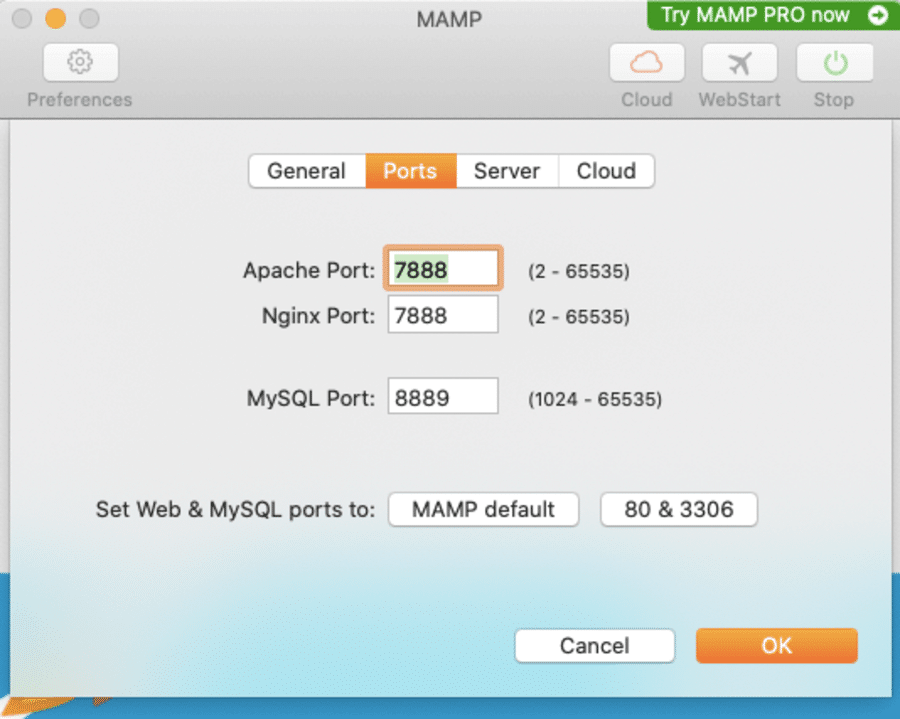Focus the Apache Port input field
The width and height of the screenshot is (900, 719).
tap(443, 270)
